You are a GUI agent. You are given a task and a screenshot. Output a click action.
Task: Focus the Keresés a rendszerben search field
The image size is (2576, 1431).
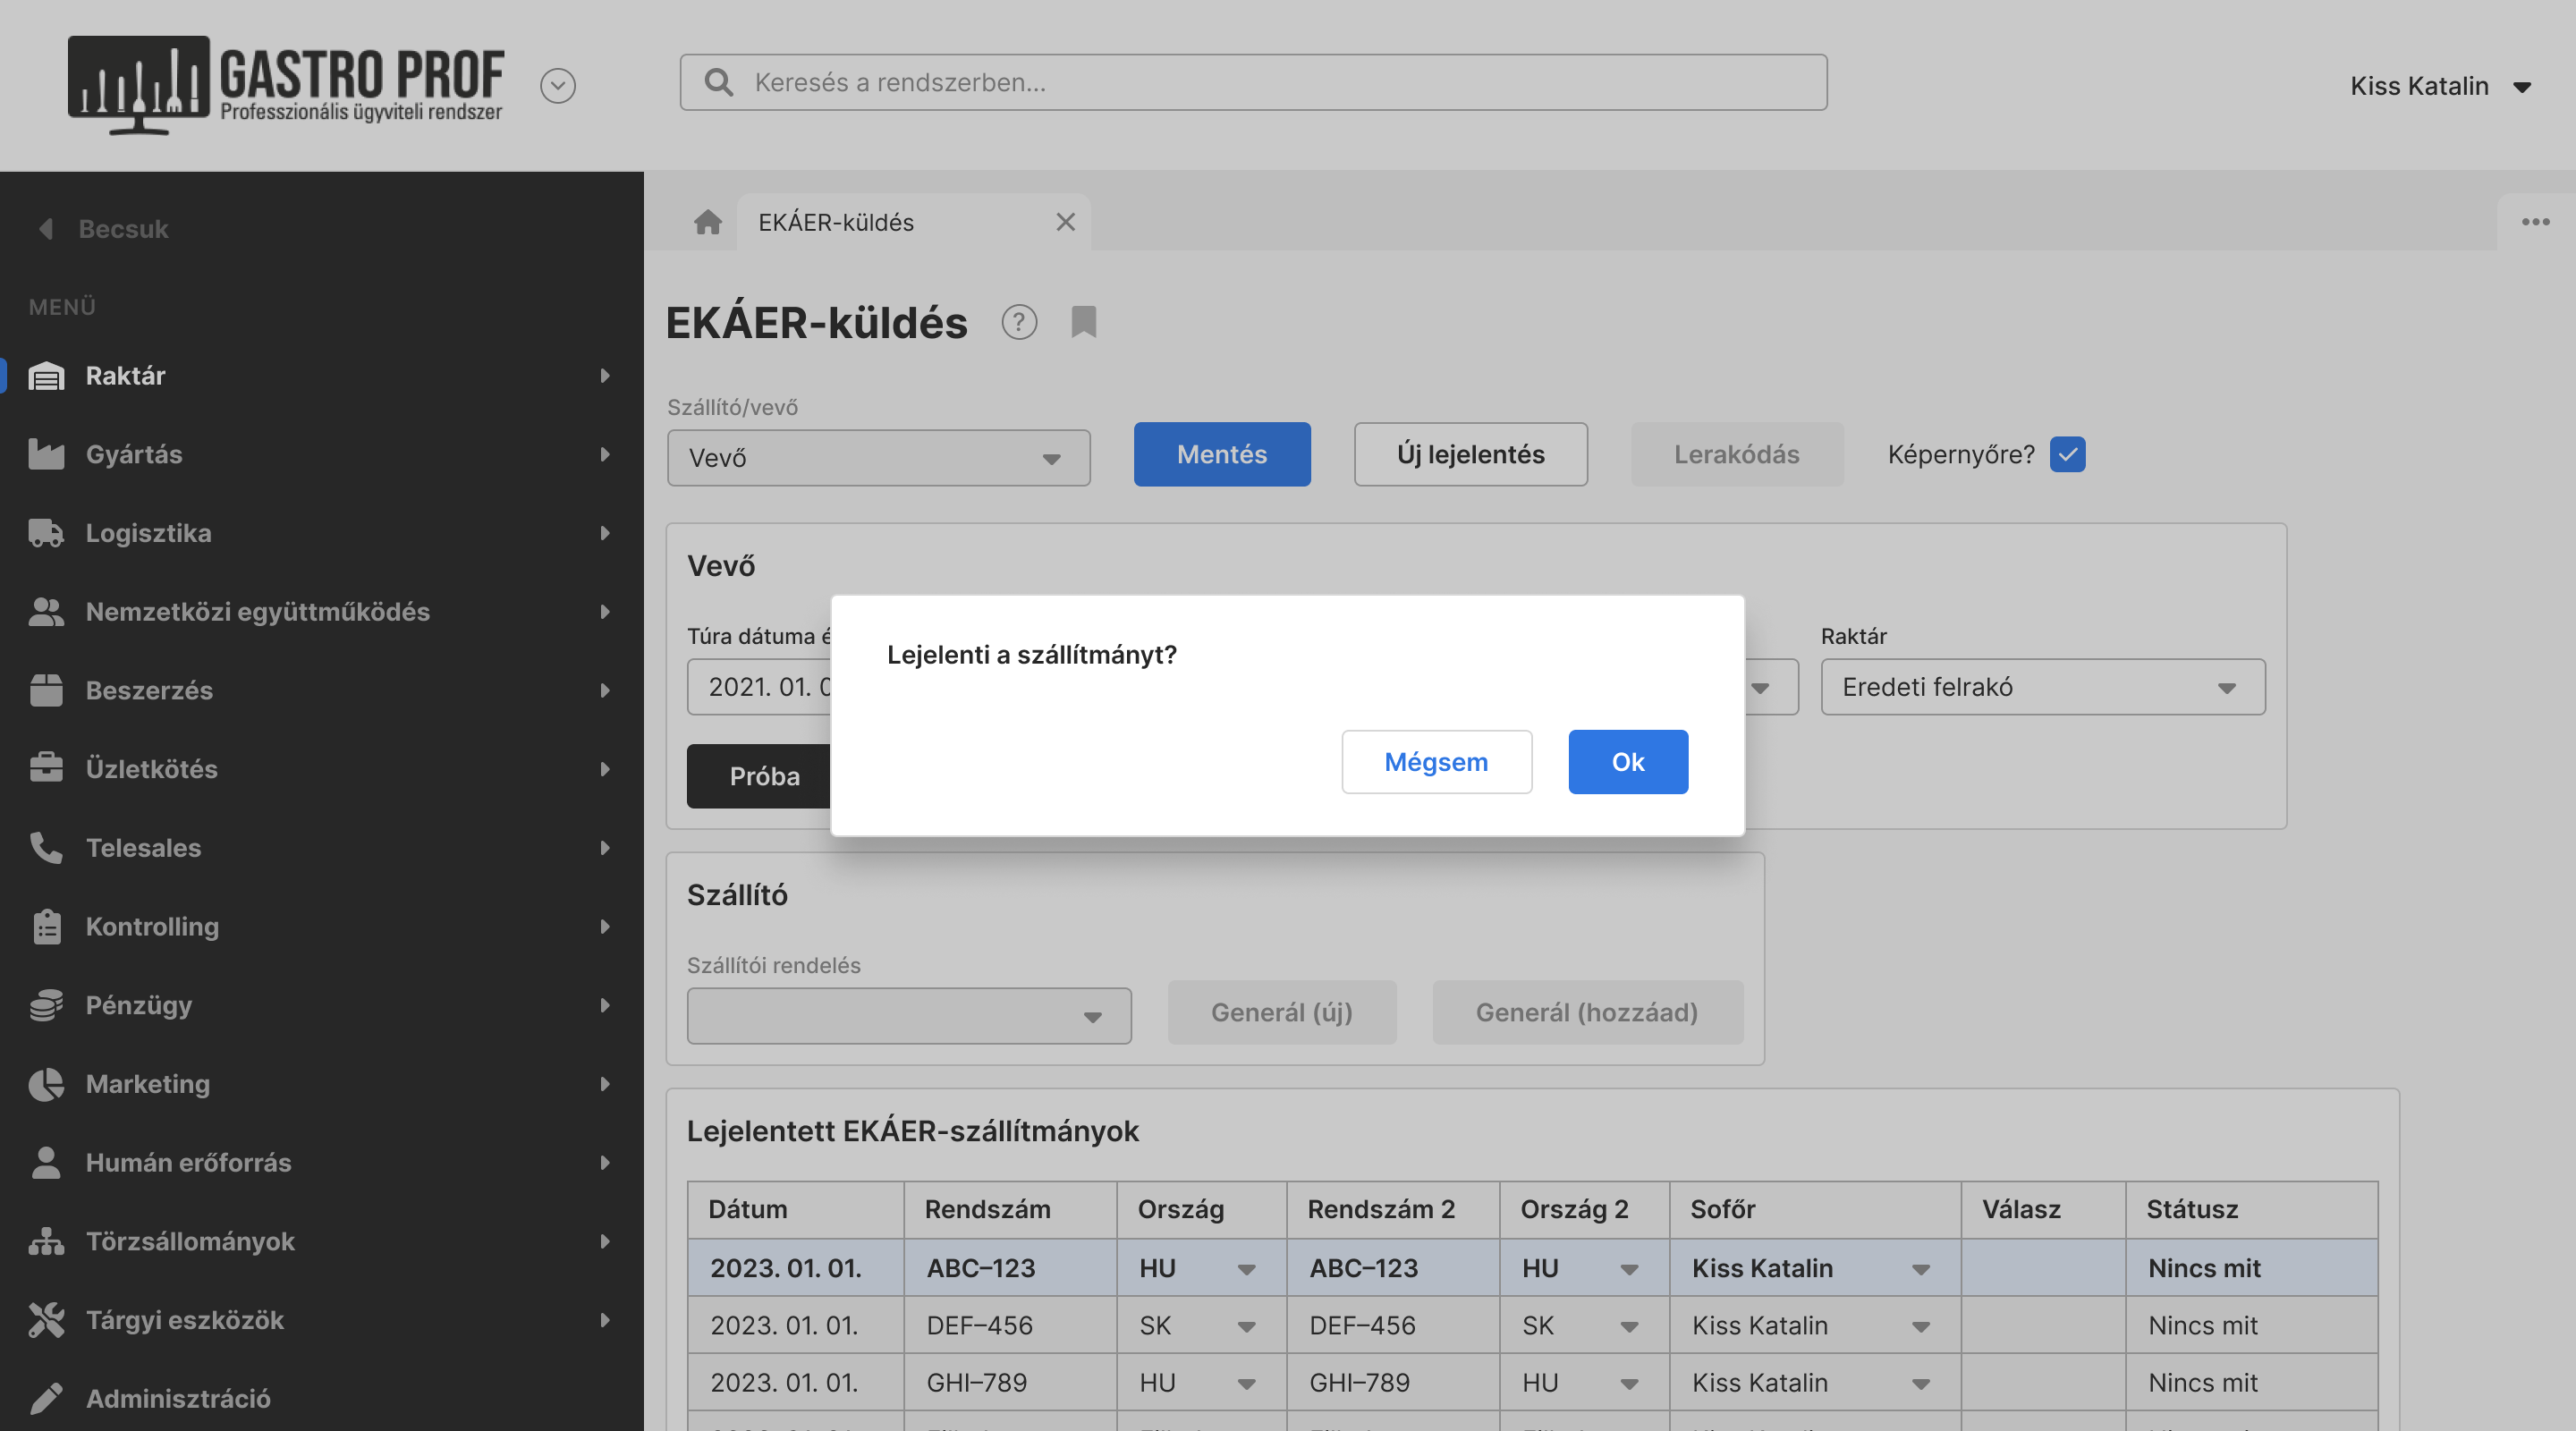pyautogui.click(x=1253, y=82)
